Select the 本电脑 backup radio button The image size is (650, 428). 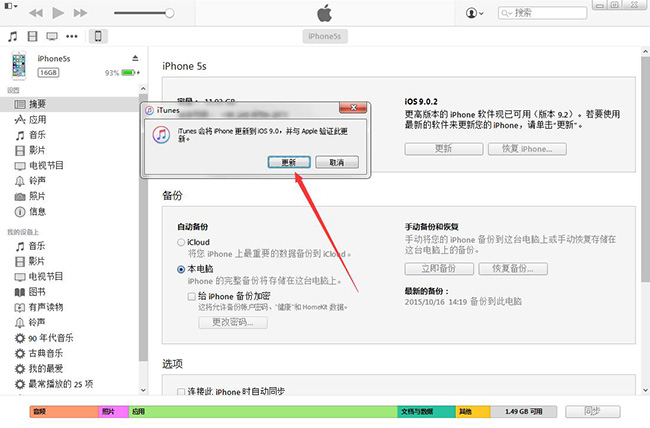pyautogui.click(x=181, y=270)
